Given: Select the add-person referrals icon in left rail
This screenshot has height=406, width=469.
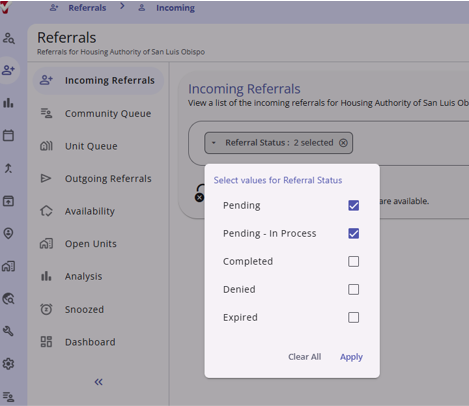Looking at the screenshot, I should 9,70.
